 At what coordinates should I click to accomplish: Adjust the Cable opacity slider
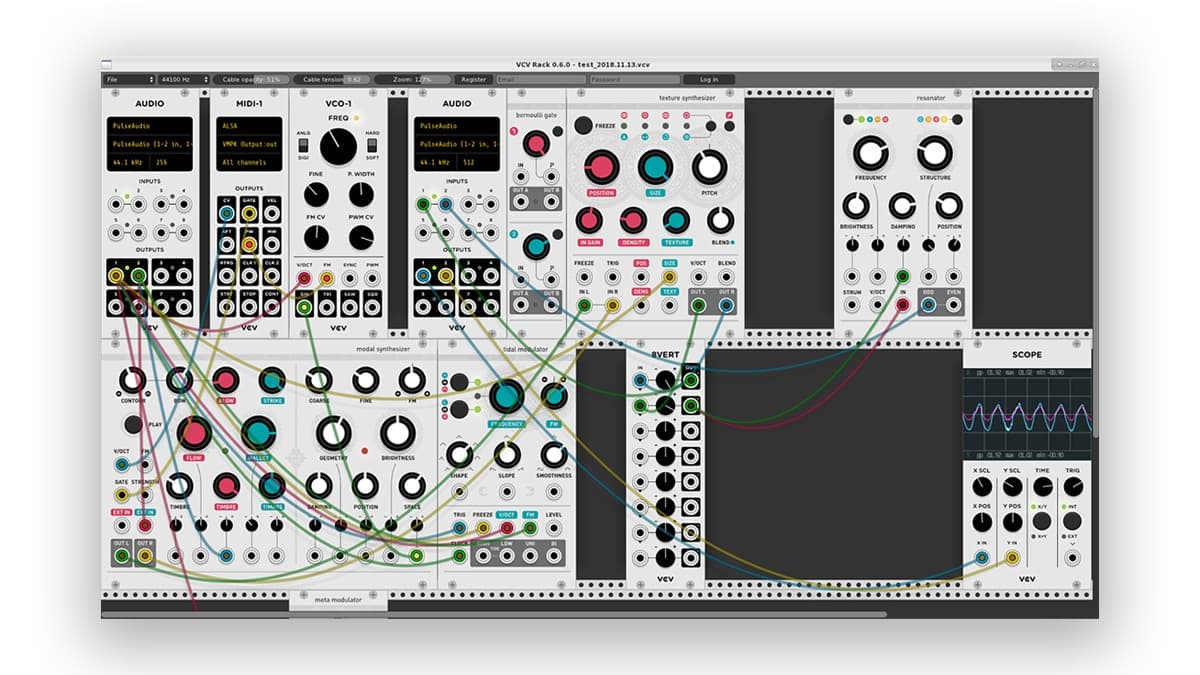(252, 78)
